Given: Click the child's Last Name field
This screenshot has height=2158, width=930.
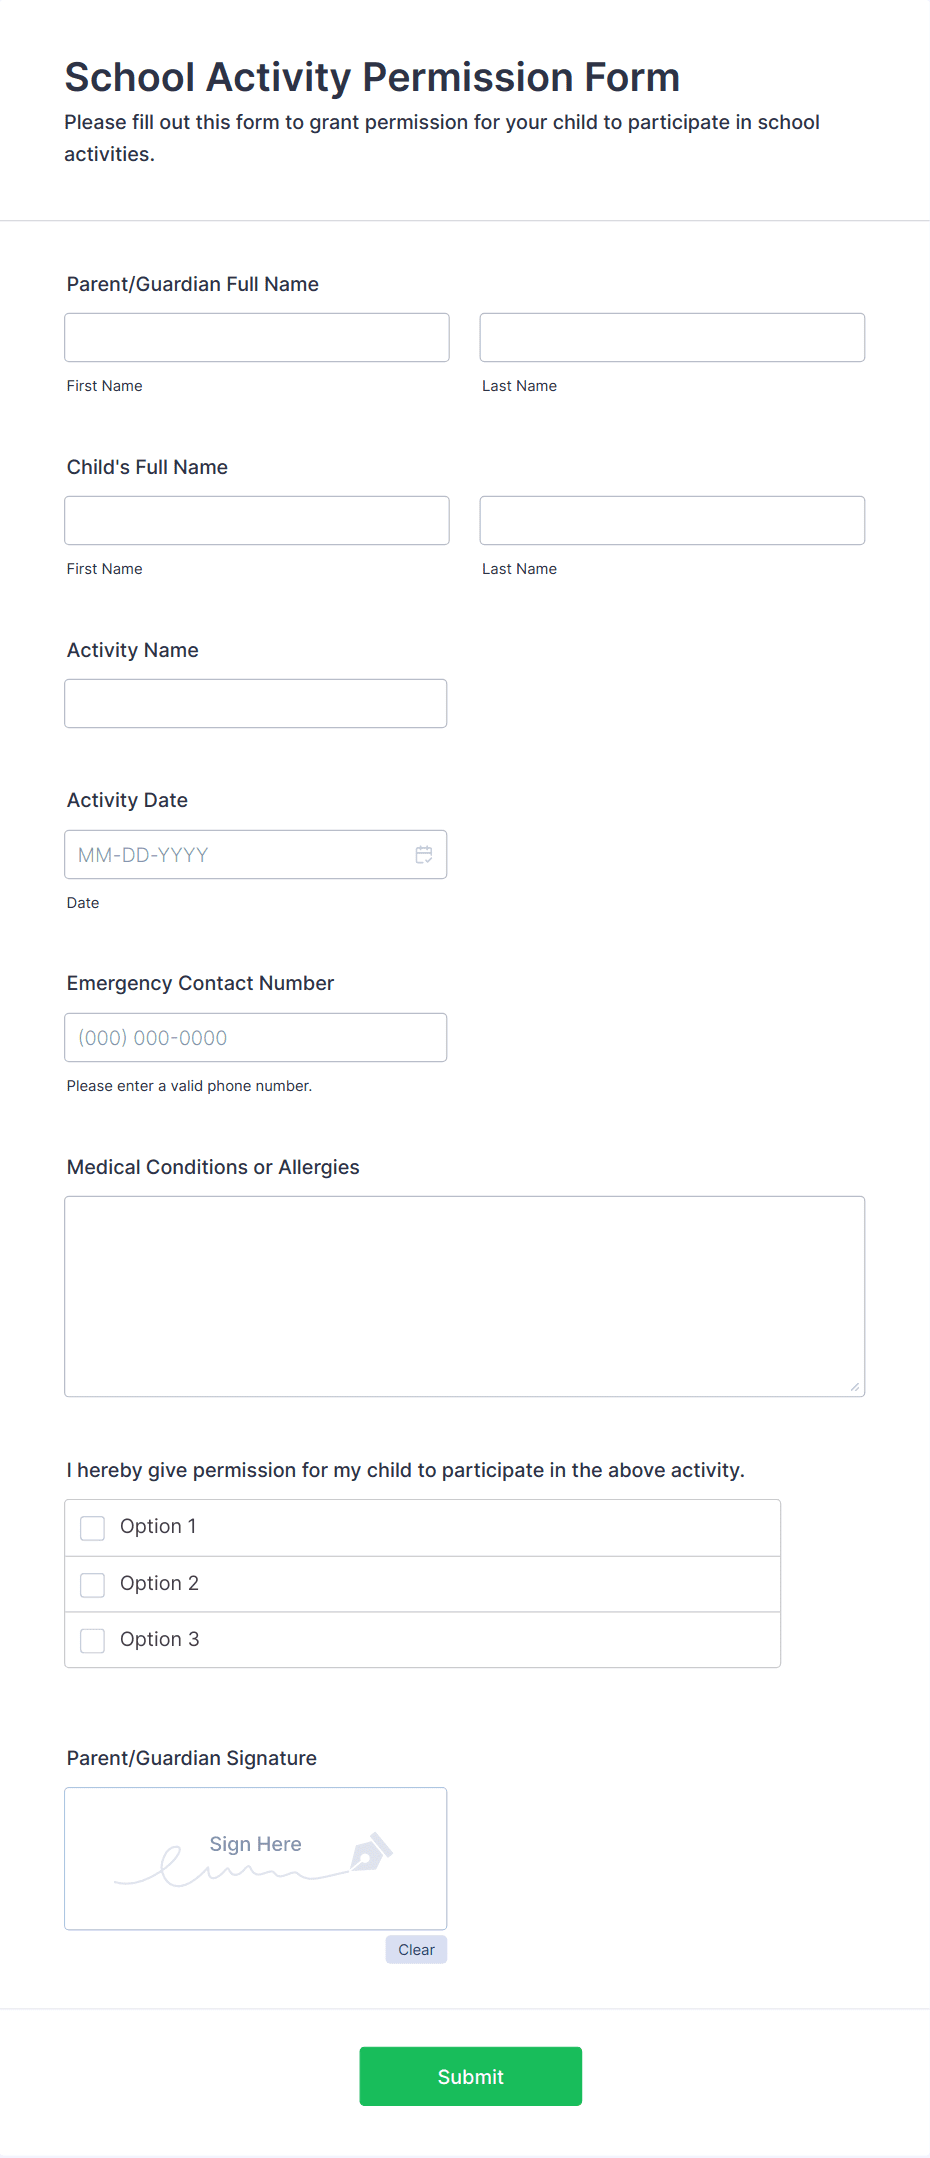Looking at the screenshot, I should (672, 520).
